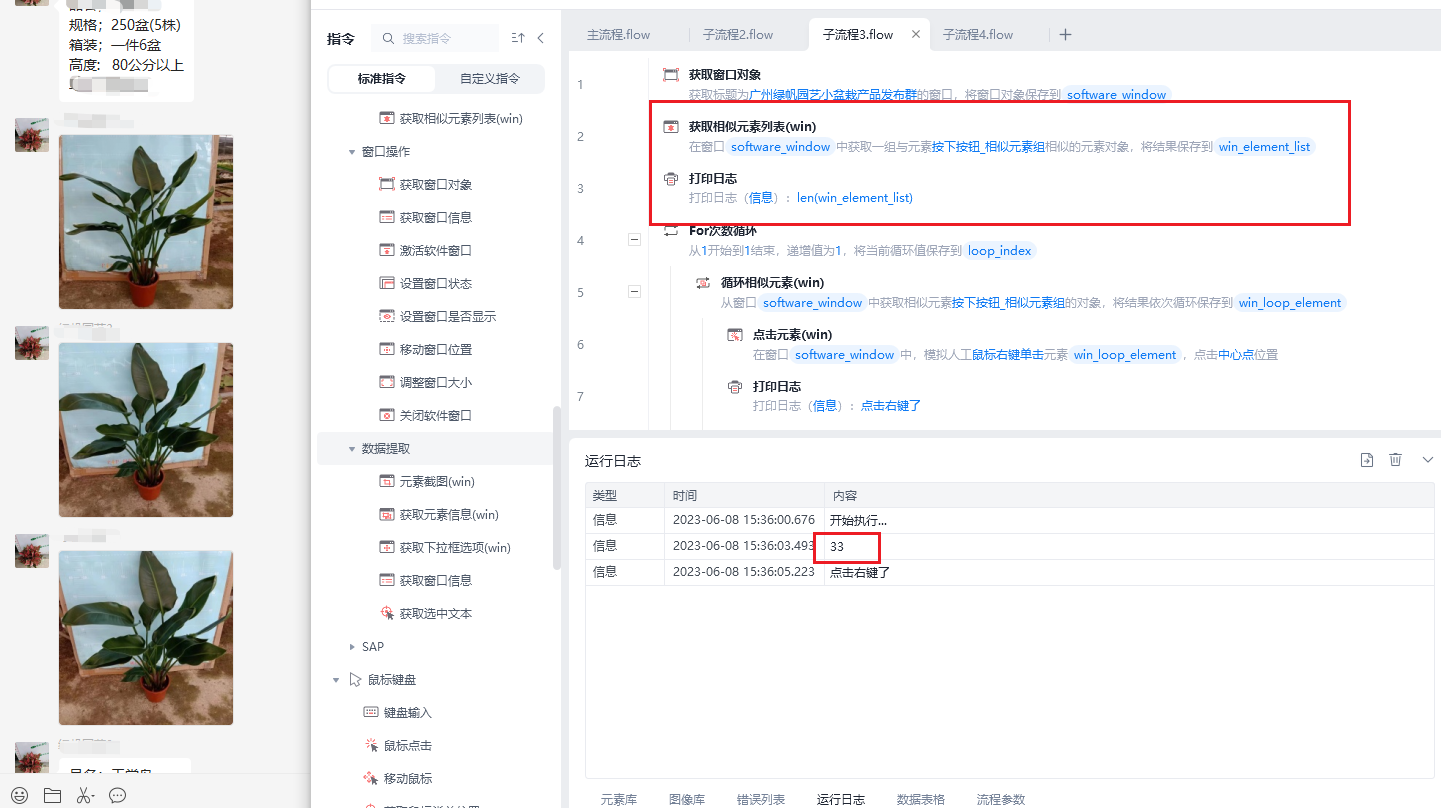Pick the 设置窗口是否显示 instruction

point(437,316)
